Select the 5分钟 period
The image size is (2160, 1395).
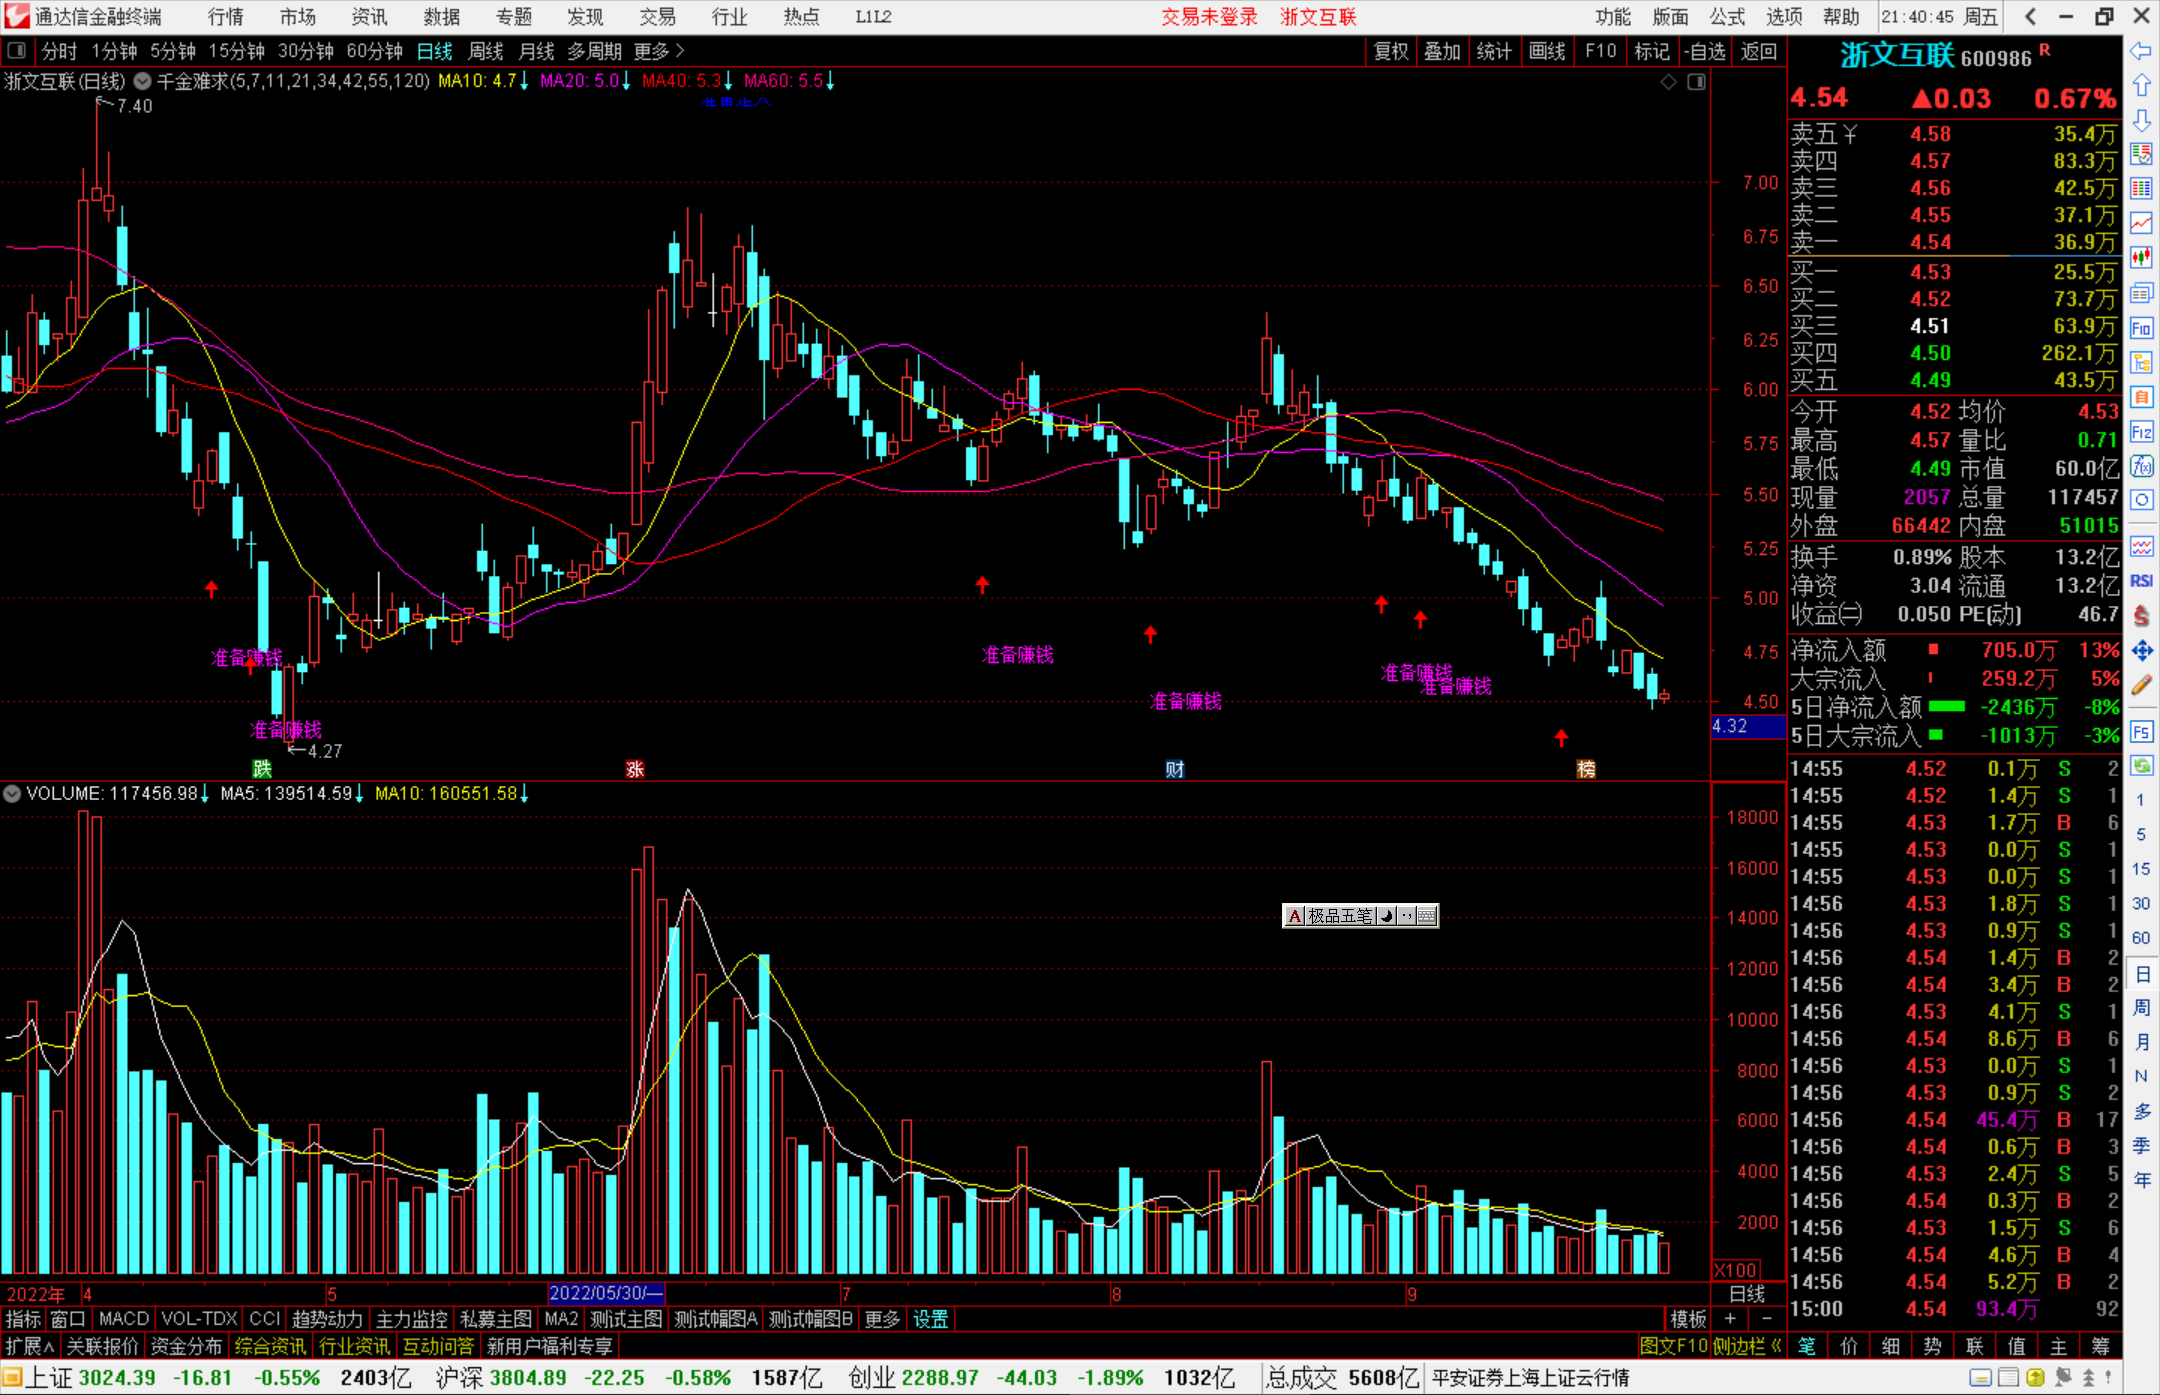[x=172, y=51]
